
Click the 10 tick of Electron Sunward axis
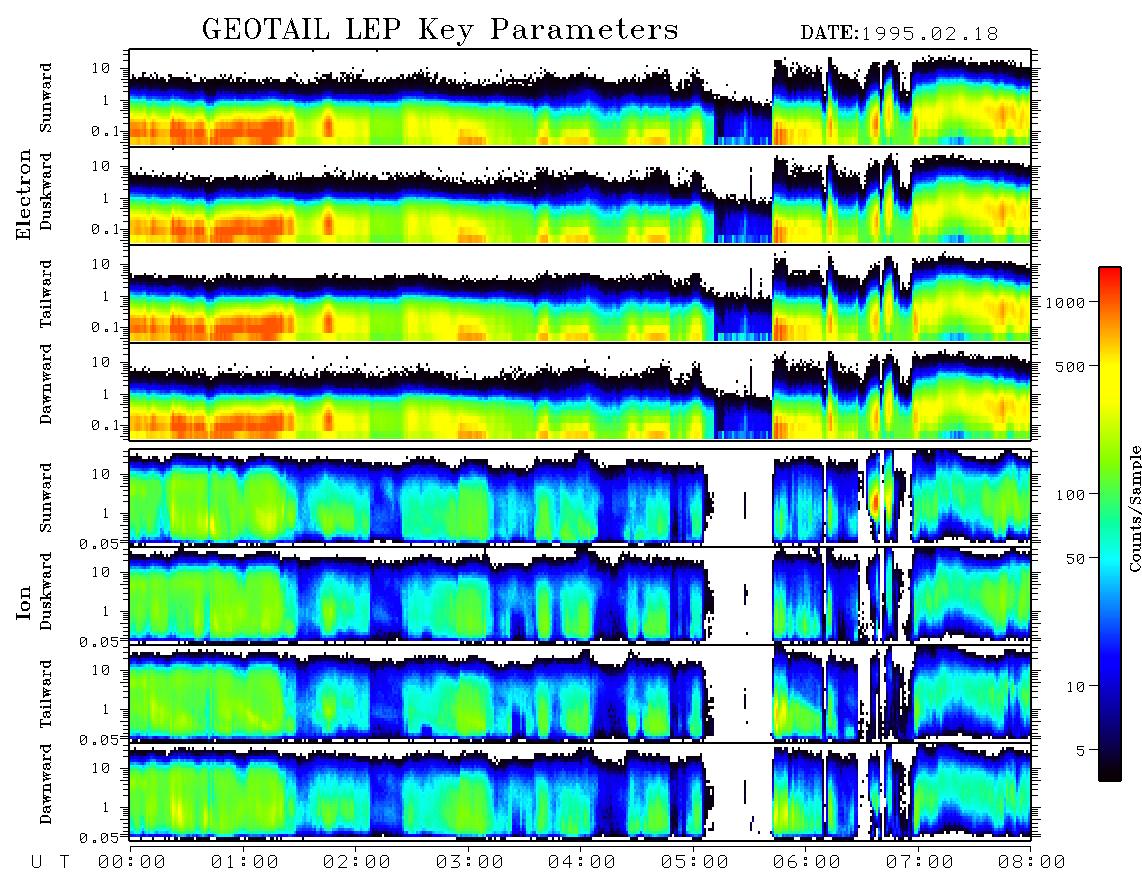tap(101, 68)
